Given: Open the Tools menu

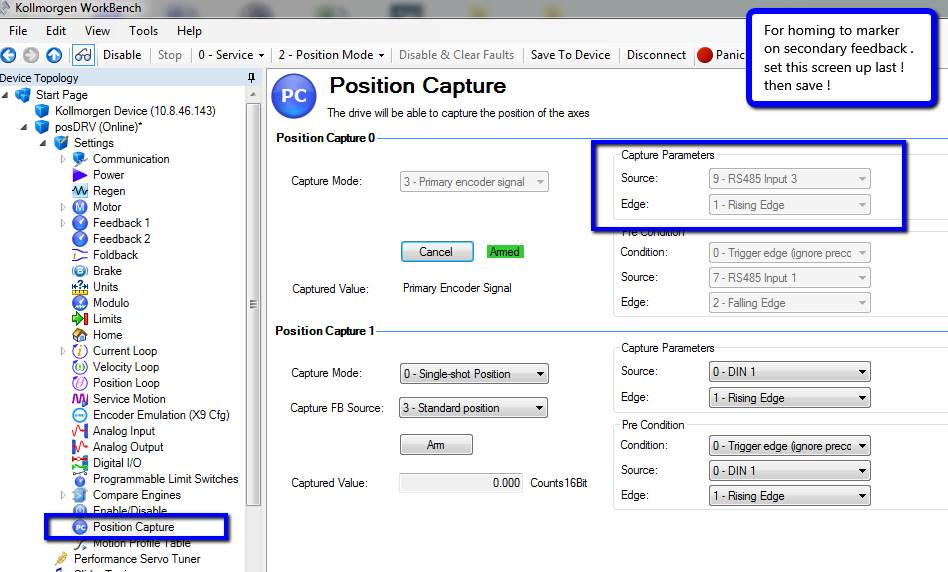Looking at the screenshot, I should coord(143,31).
